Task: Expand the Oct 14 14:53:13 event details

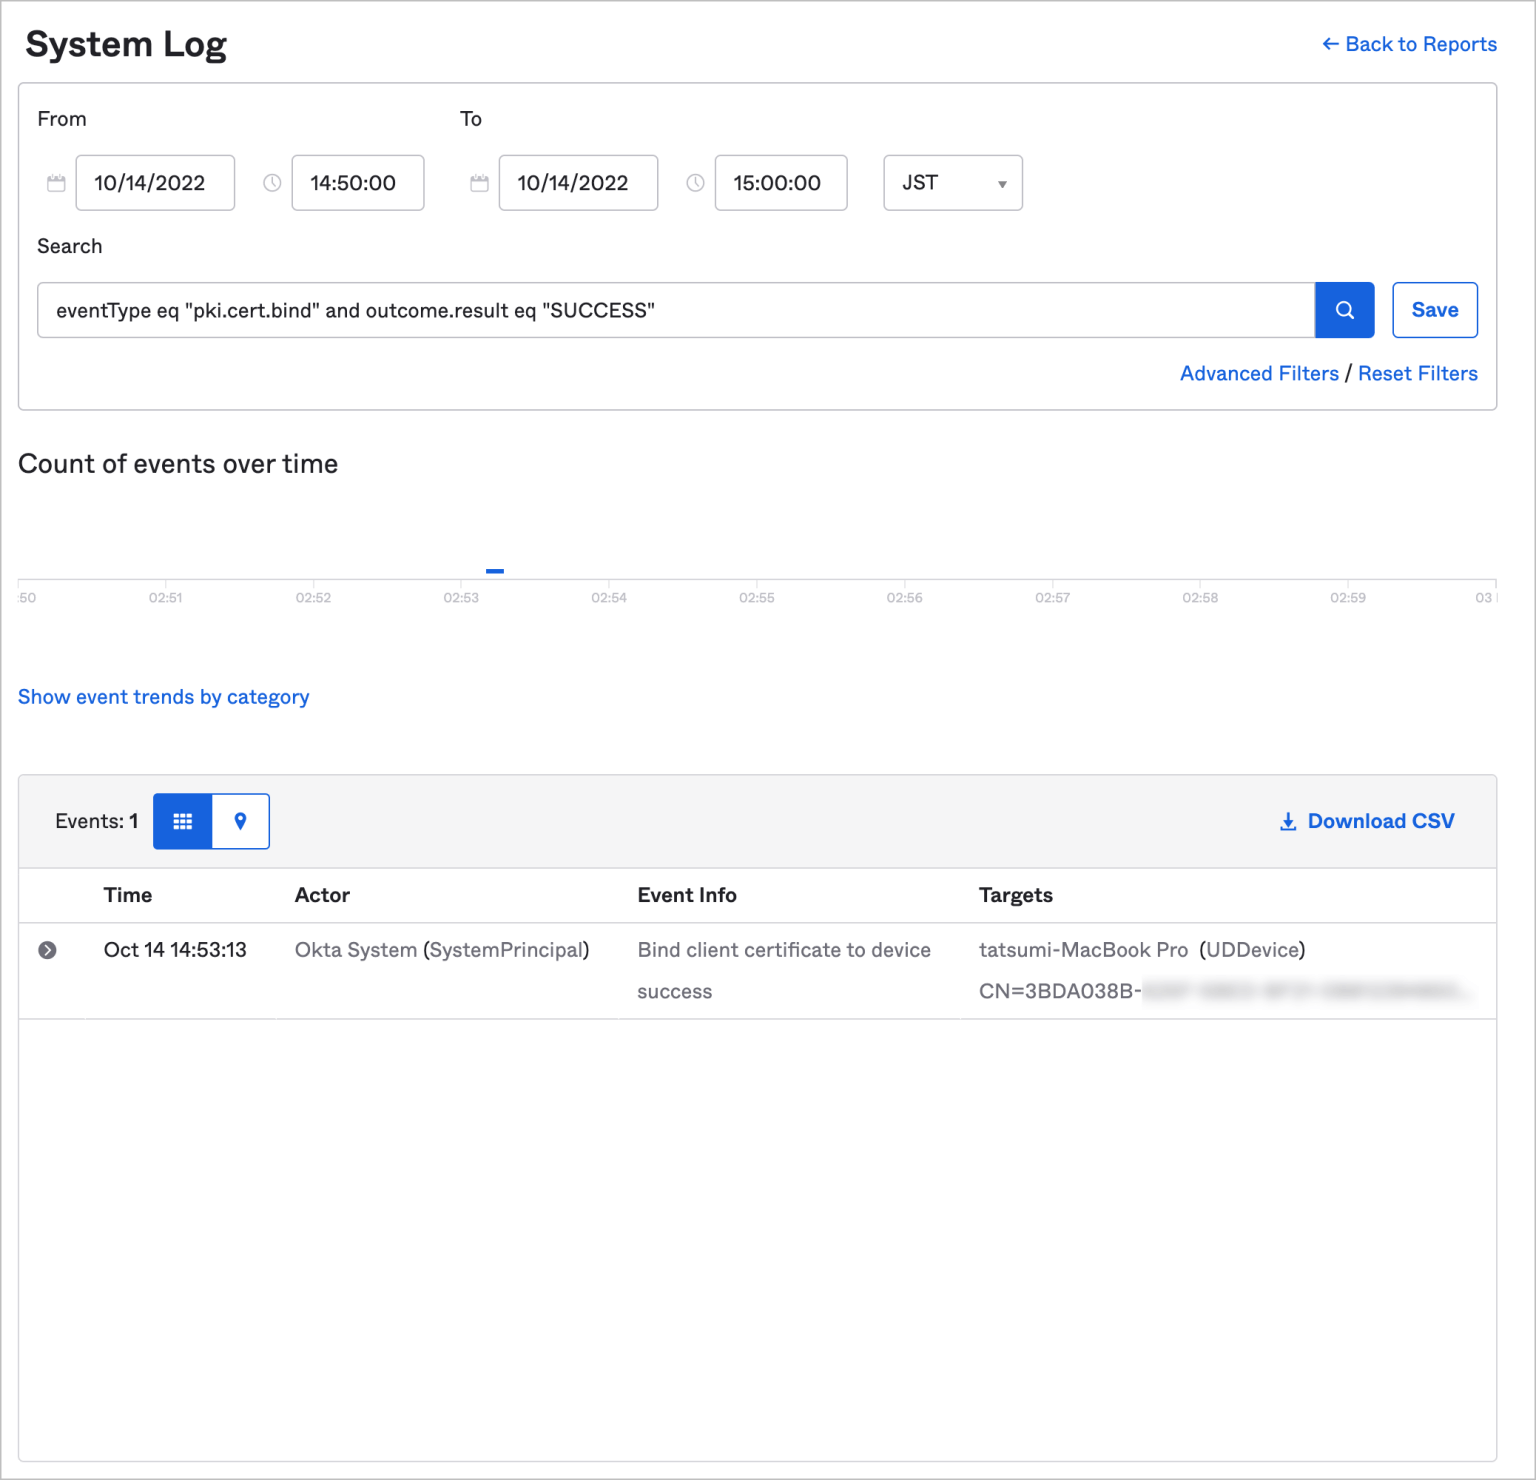Action: (47, 950)
